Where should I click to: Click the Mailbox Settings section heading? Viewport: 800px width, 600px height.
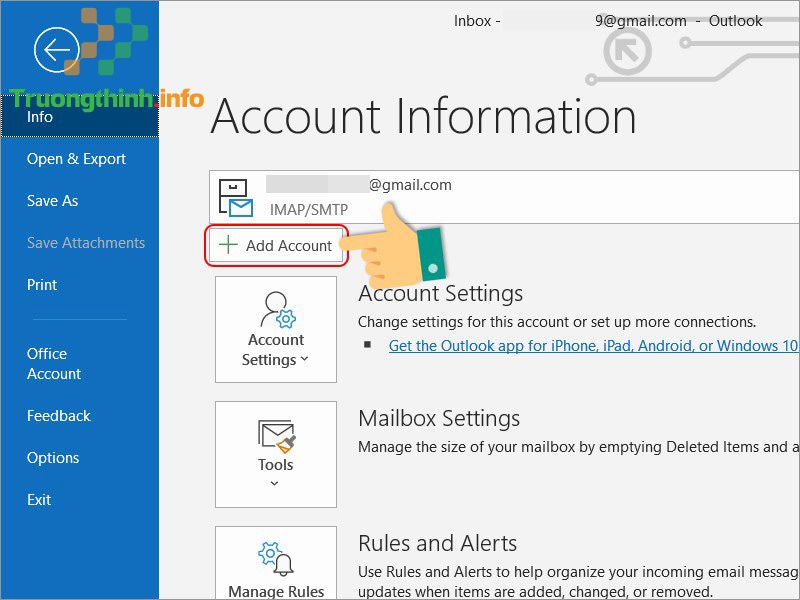tap(439, 418)
